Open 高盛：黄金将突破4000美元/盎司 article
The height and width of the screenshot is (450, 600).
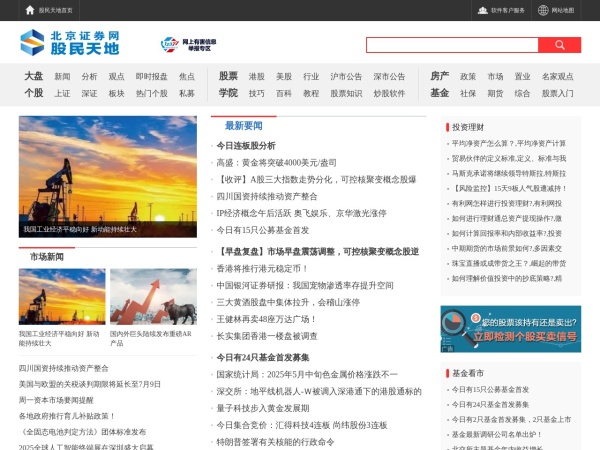point(276,163)
